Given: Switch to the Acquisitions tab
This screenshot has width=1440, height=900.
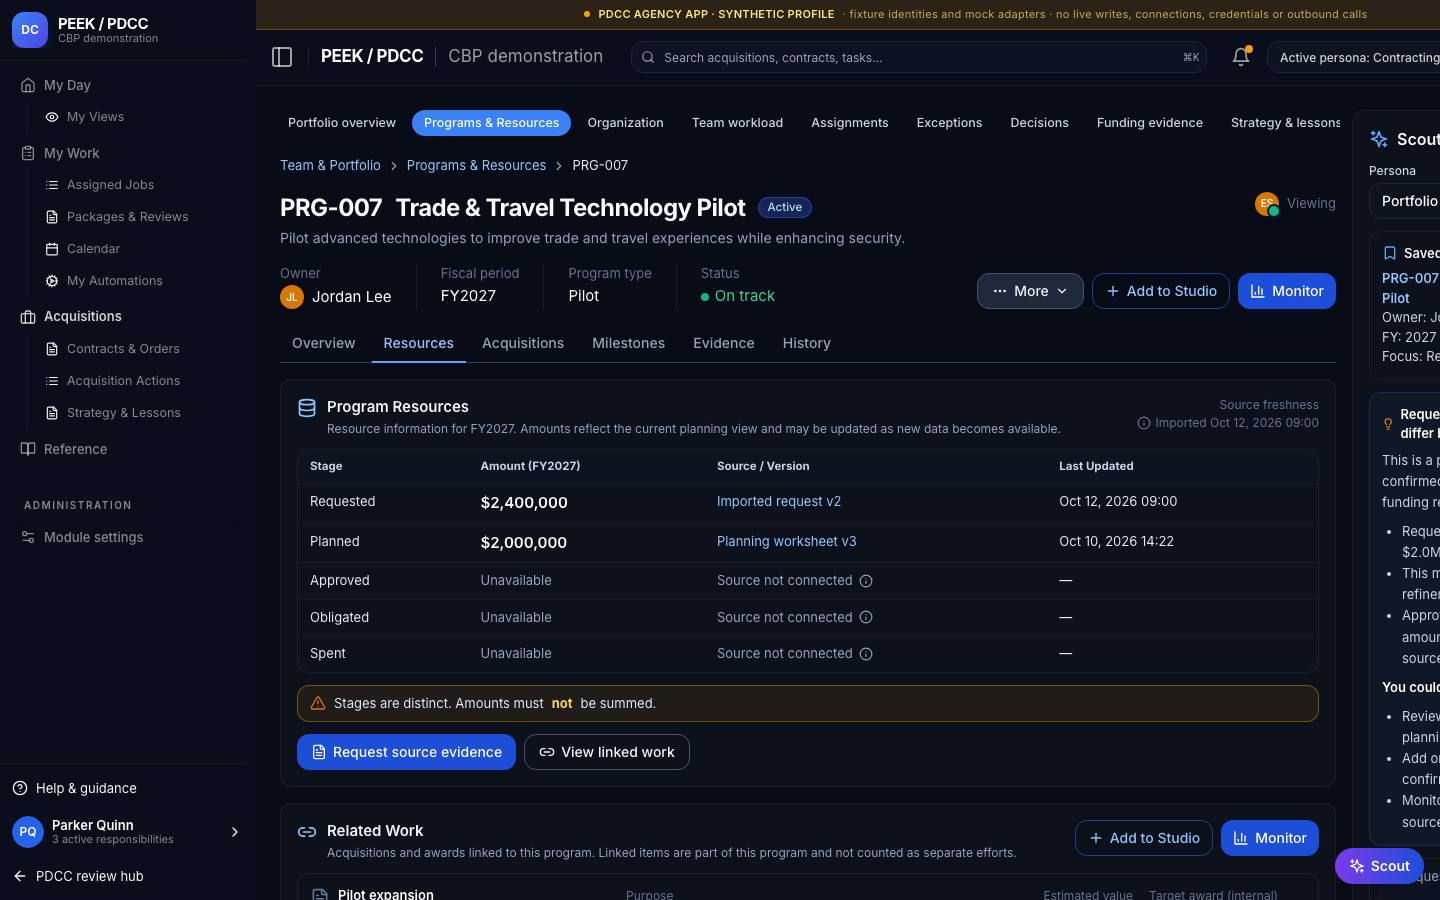Looking at the screenshot, I should coord(523,343).
